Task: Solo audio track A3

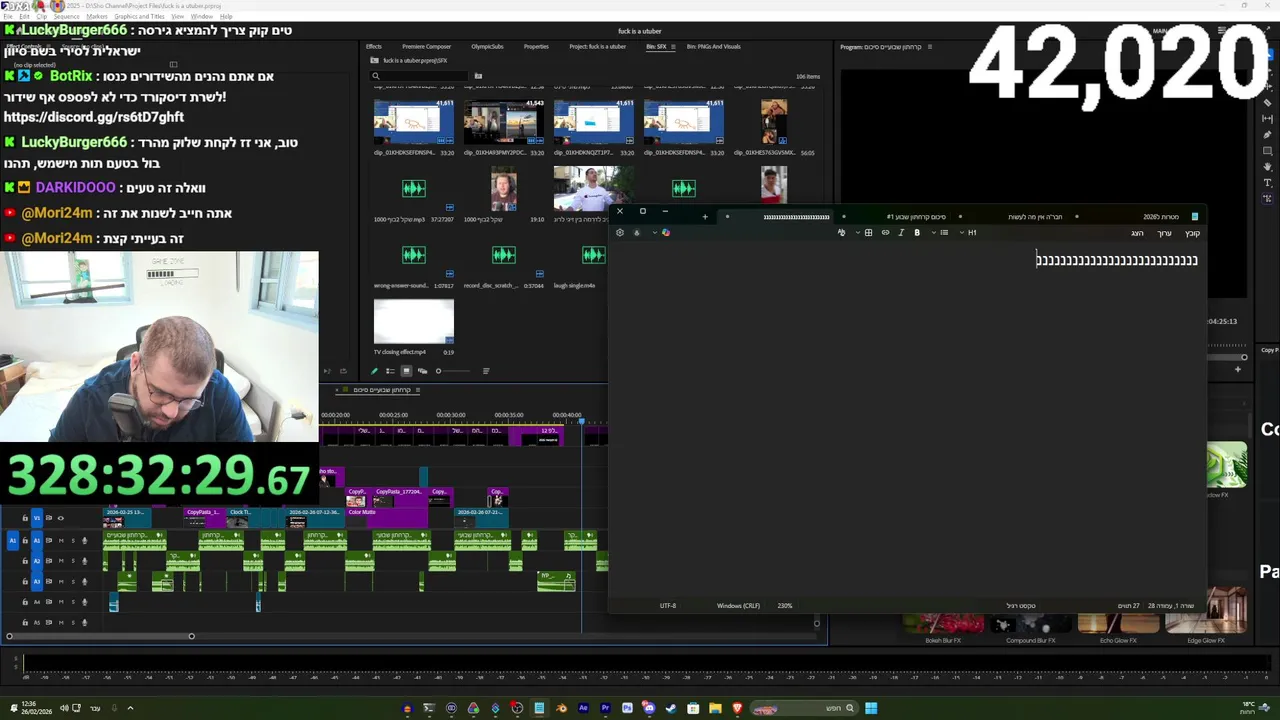Action: (x=73, y=582)
